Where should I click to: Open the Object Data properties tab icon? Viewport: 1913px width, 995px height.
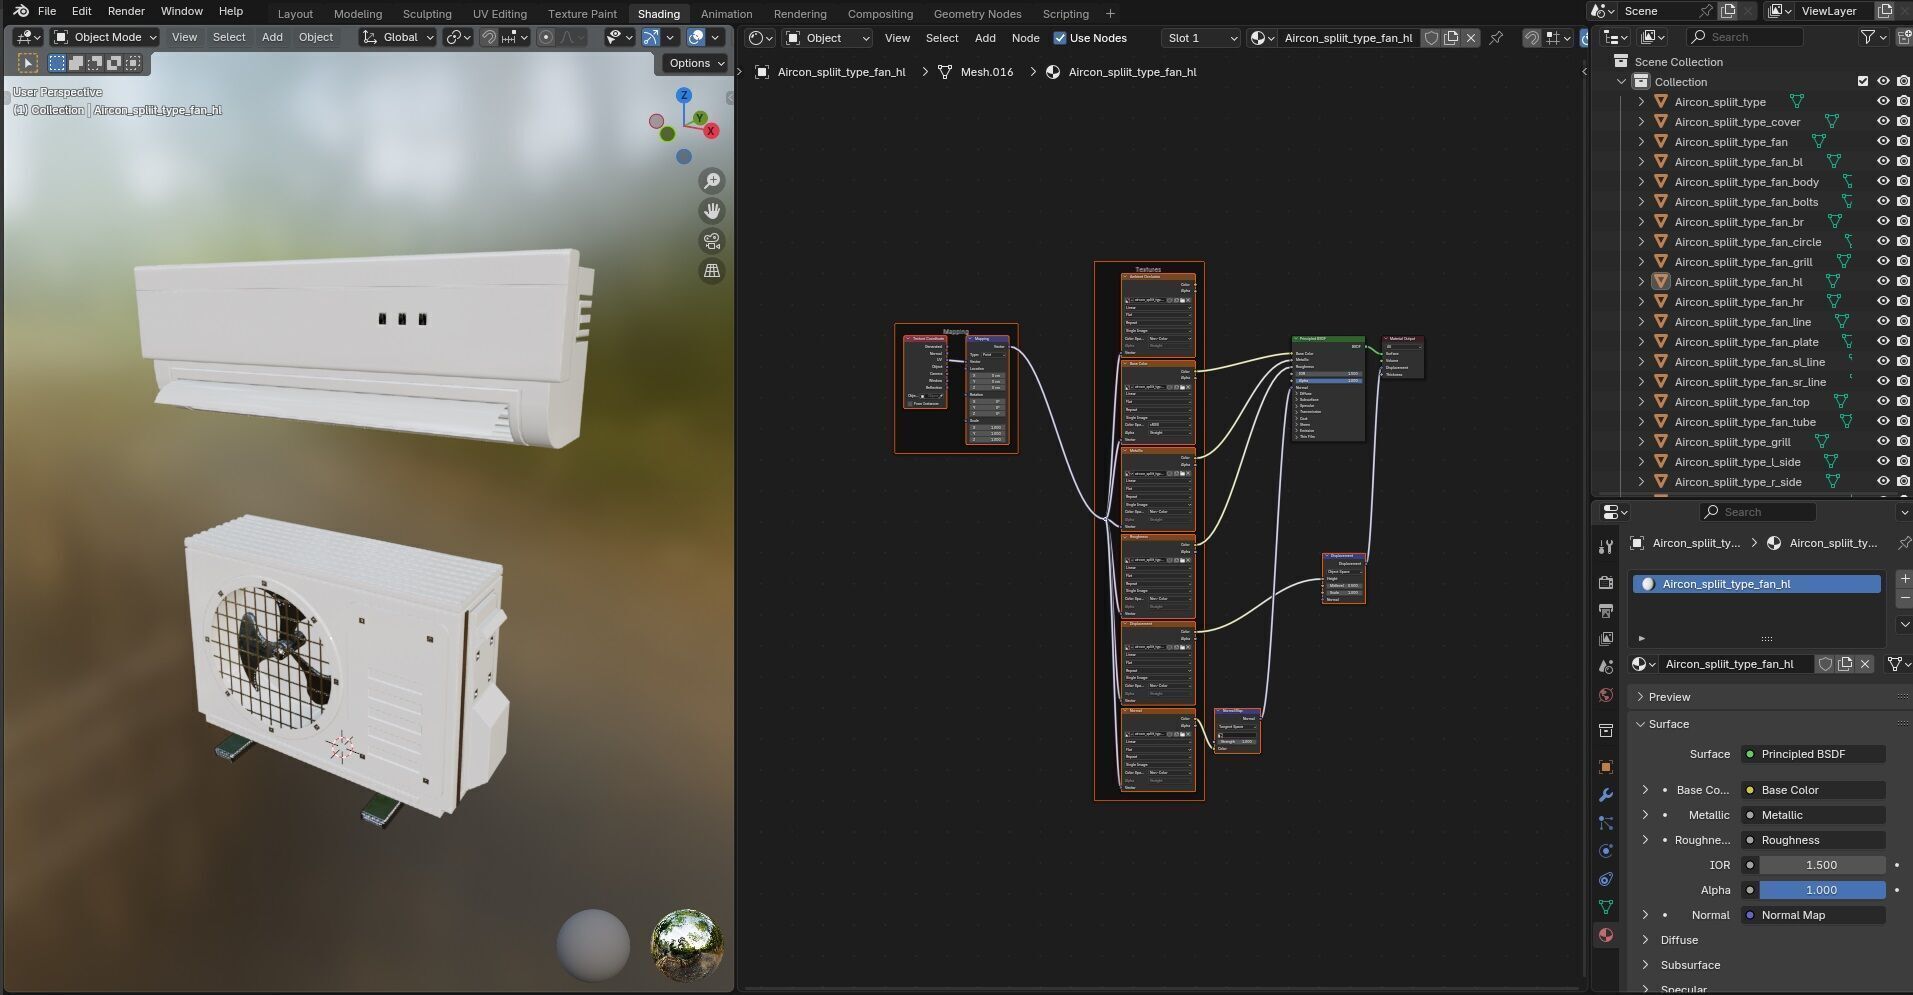(1606, 907)
